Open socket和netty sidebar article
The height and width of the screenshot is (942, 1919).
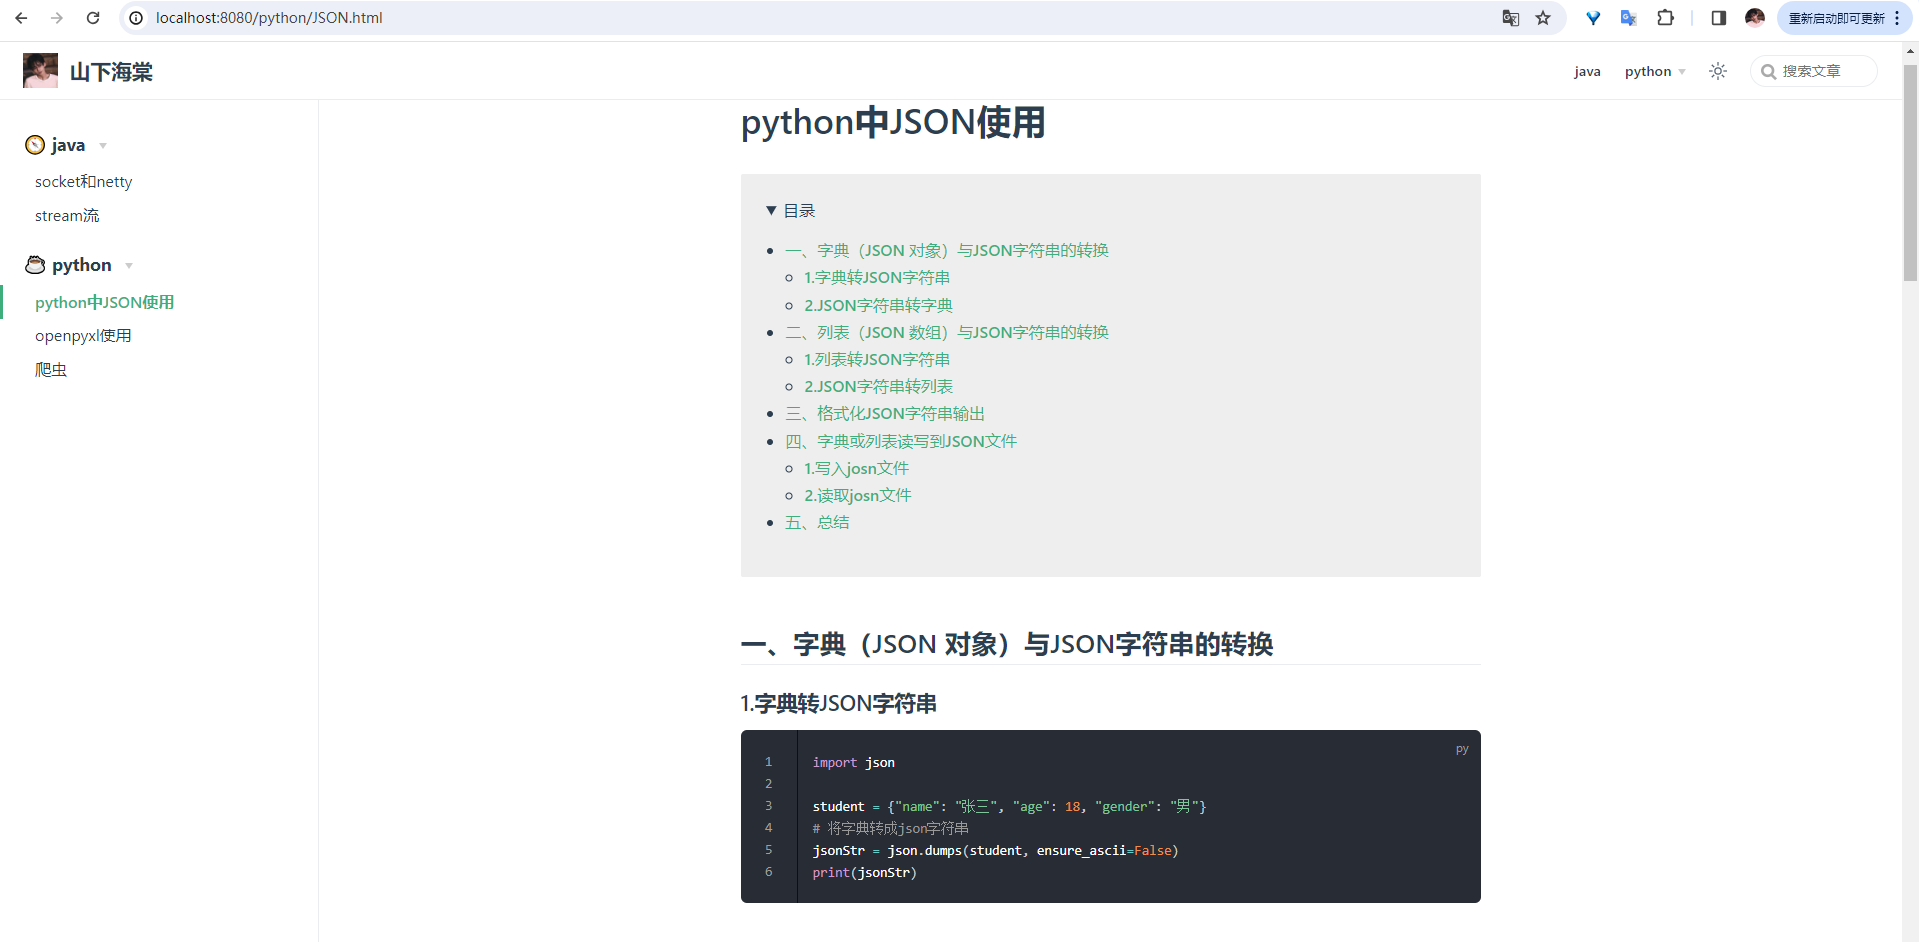84,182
